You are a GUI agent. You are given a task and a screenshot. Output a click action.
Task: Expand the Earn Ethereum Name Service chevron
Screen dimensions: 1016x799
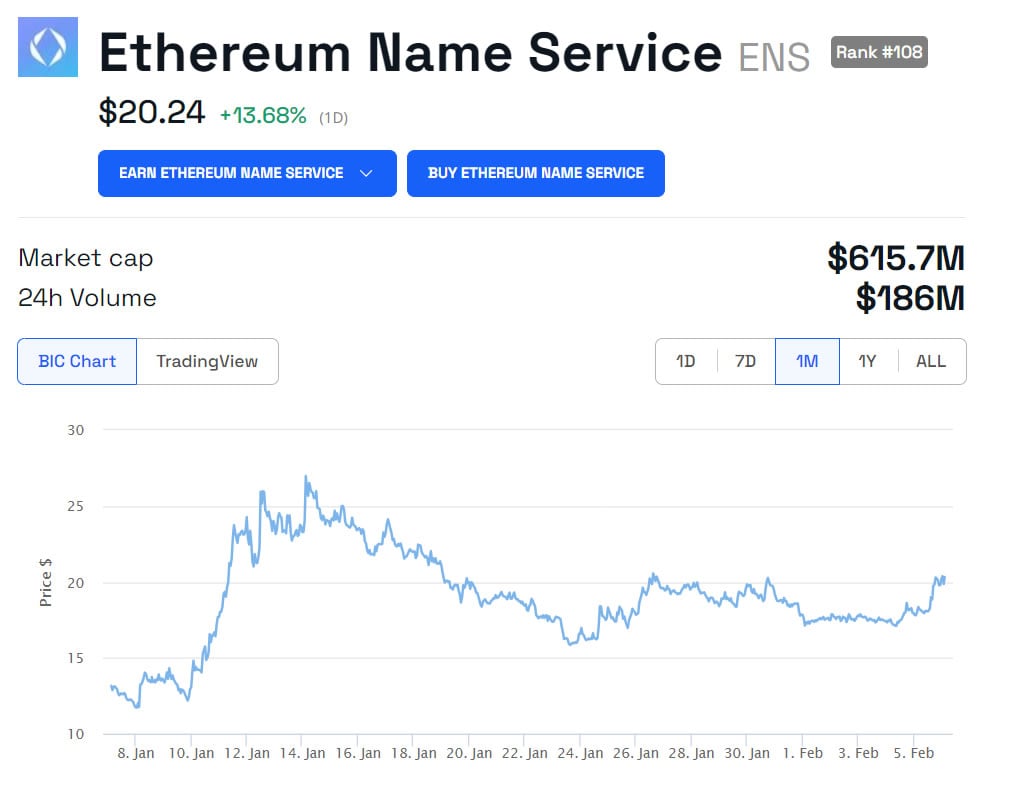point(366,173)
